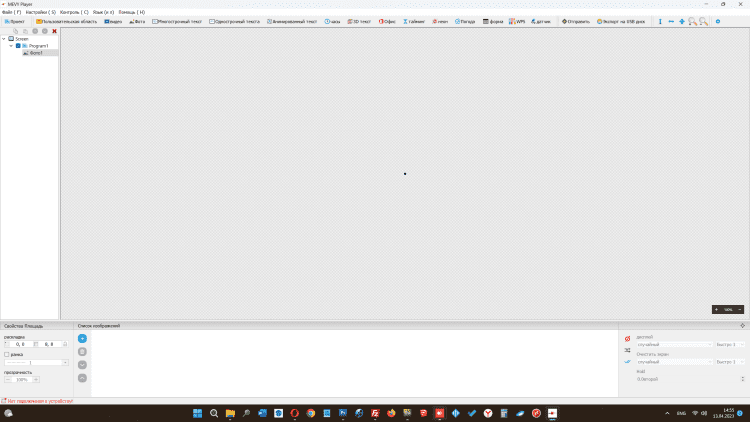
Task: Toggle the Program1 checkbox in tree
Action: (x=18, y=46)
